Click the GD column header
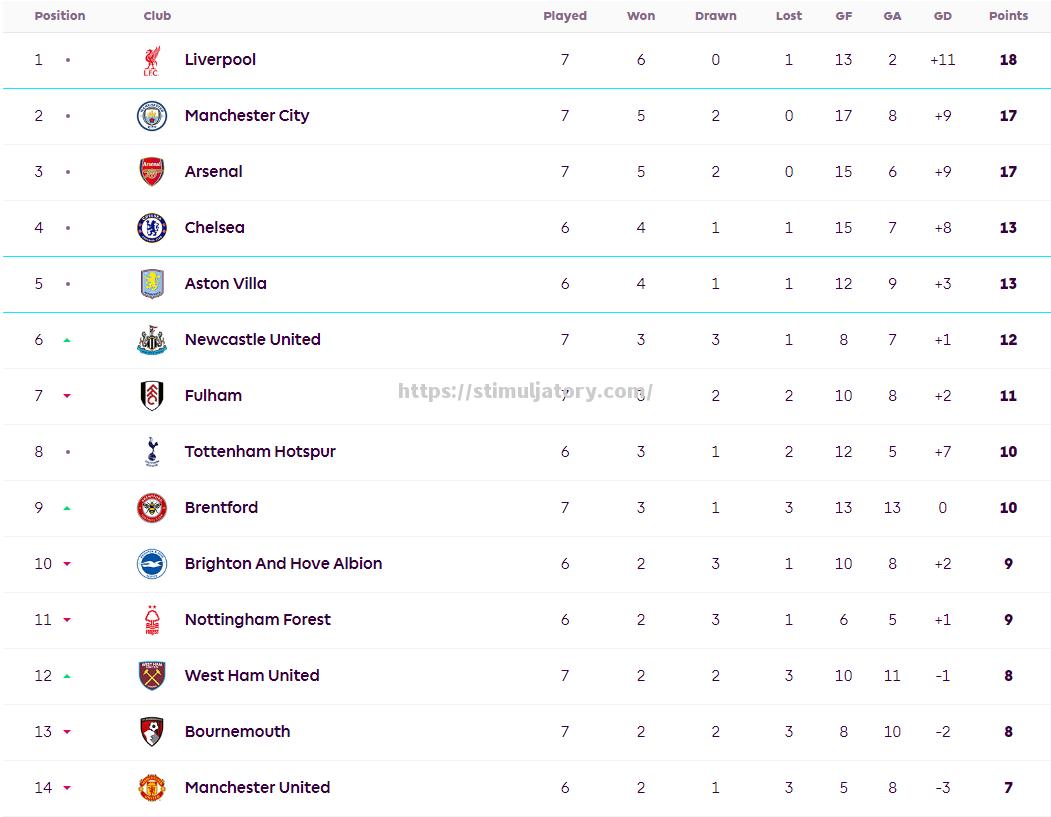The width and height of the screenshot is (1051, 817). click(x=942, y=16)
